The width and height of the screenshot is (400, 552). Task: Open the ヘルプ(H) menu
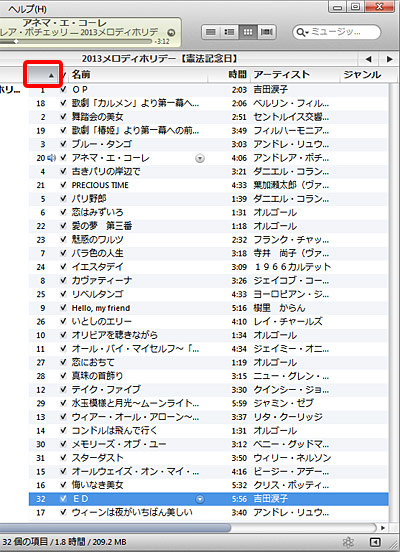[27, 9]
